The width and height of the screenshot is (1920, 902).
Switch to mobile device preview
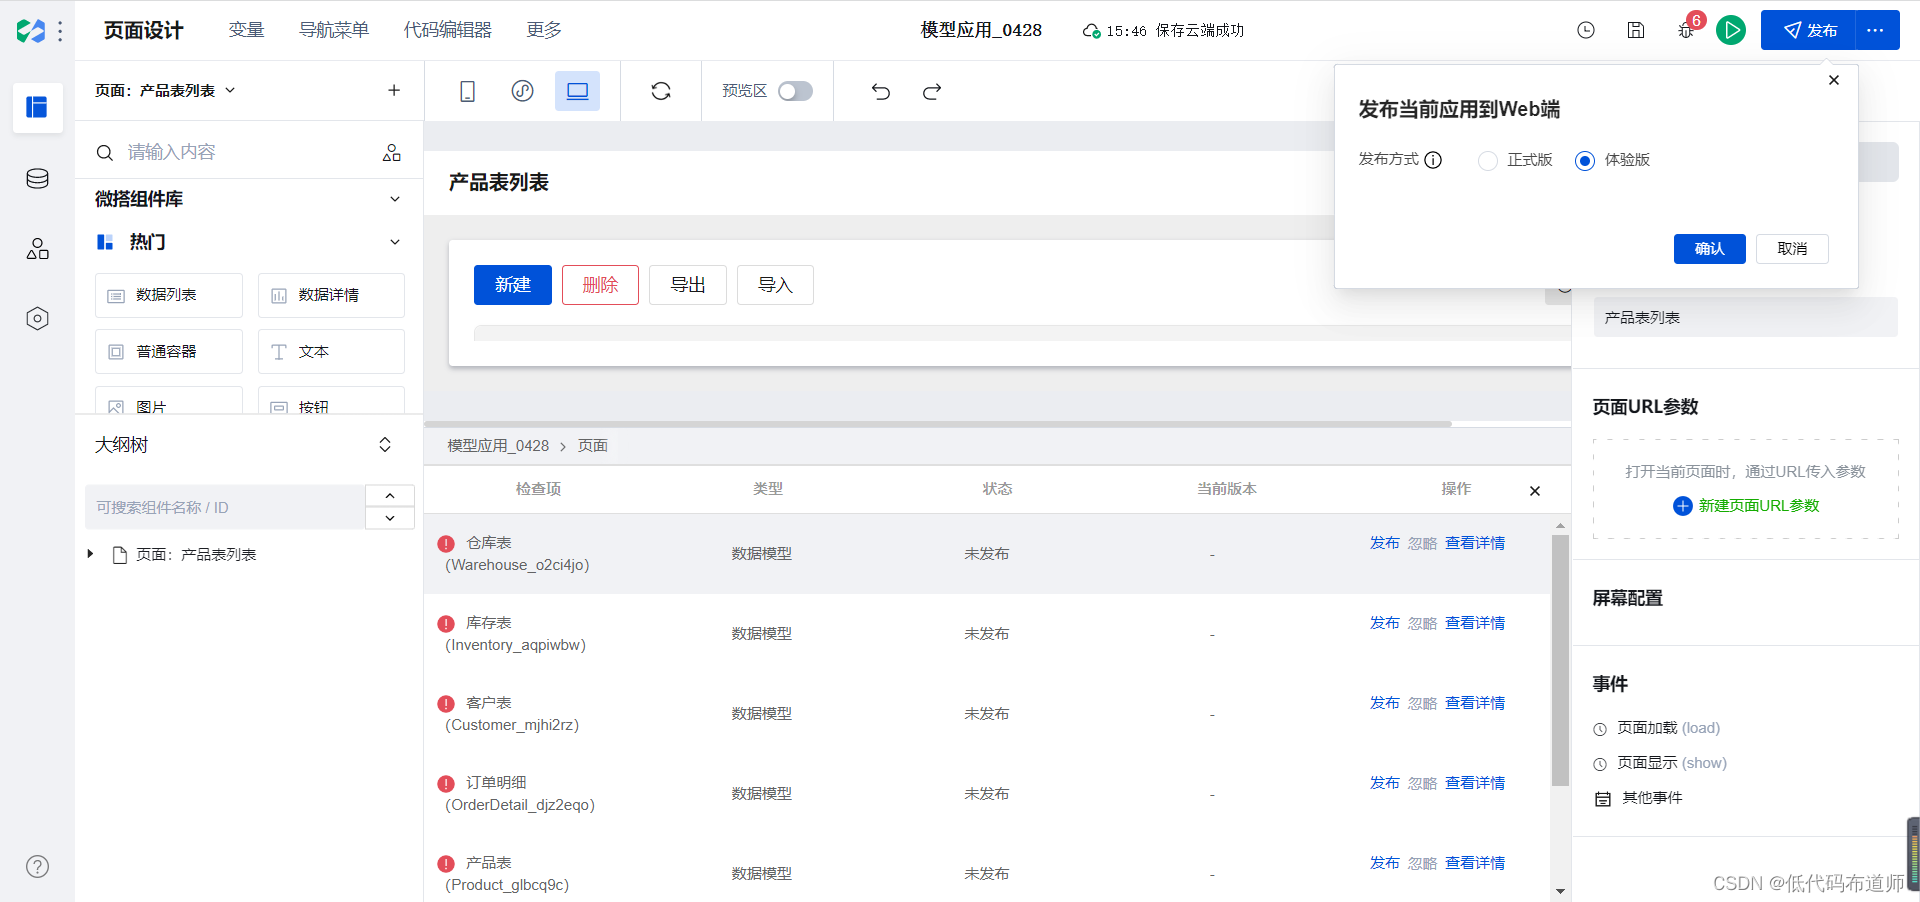pyautogui.click(x=467, y=91)
